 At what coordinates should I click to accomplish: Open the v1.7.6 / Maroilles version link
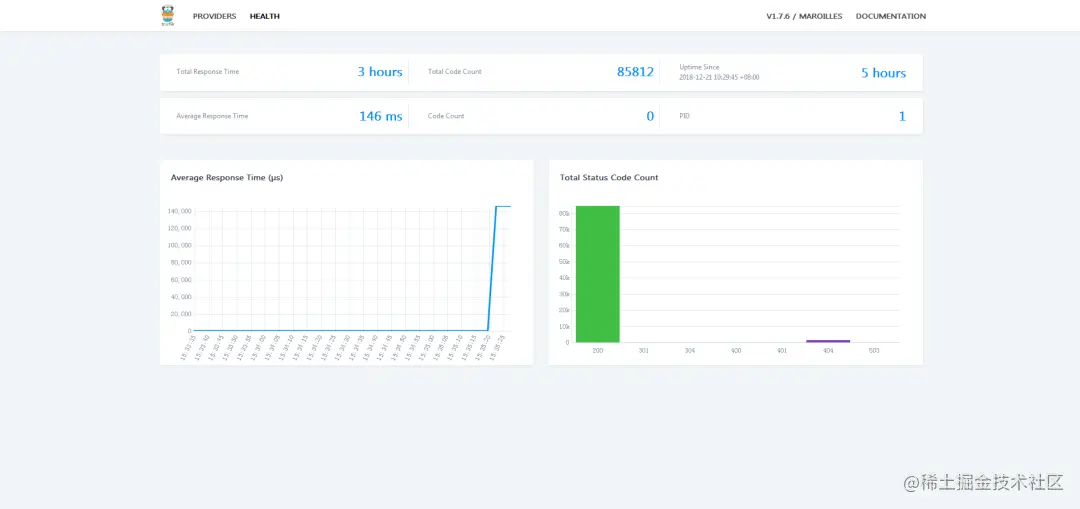click(804, 16)
